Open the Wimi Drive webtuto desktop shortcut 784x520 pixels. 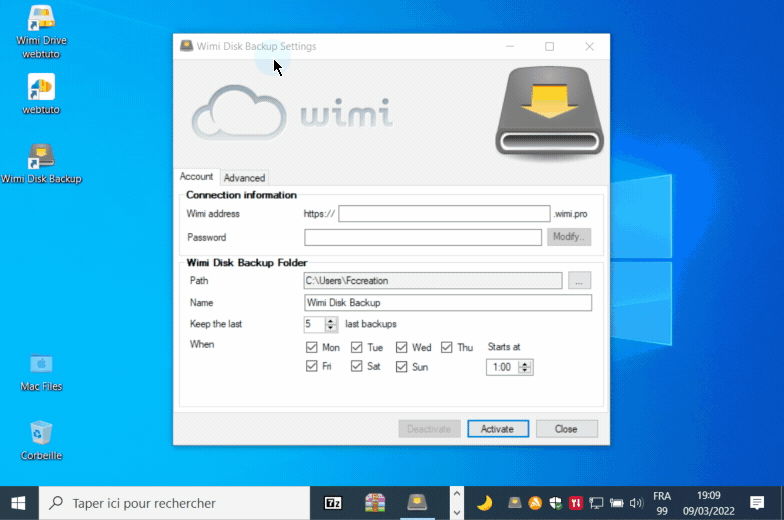tap(41, 32)
